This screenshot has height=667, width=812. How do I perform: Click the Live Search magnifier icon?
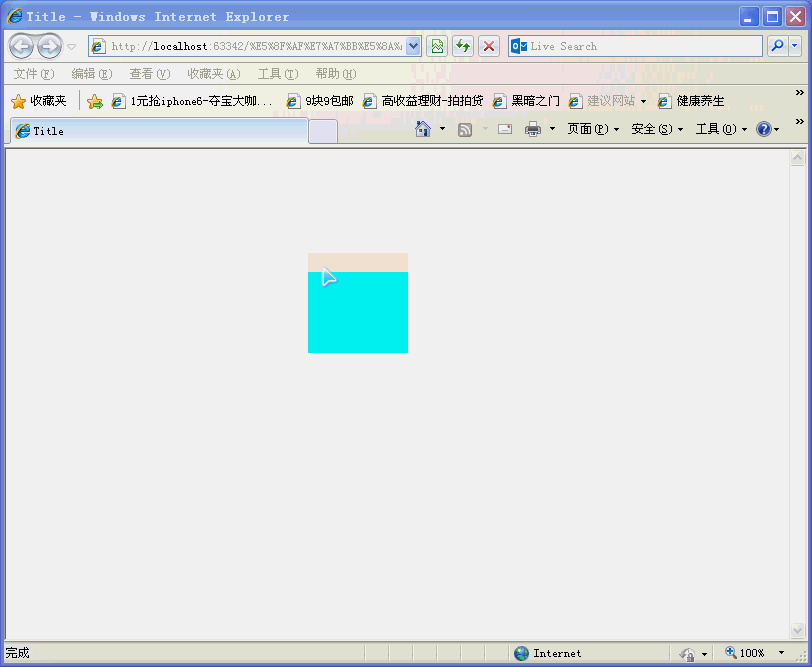point(777,46)
